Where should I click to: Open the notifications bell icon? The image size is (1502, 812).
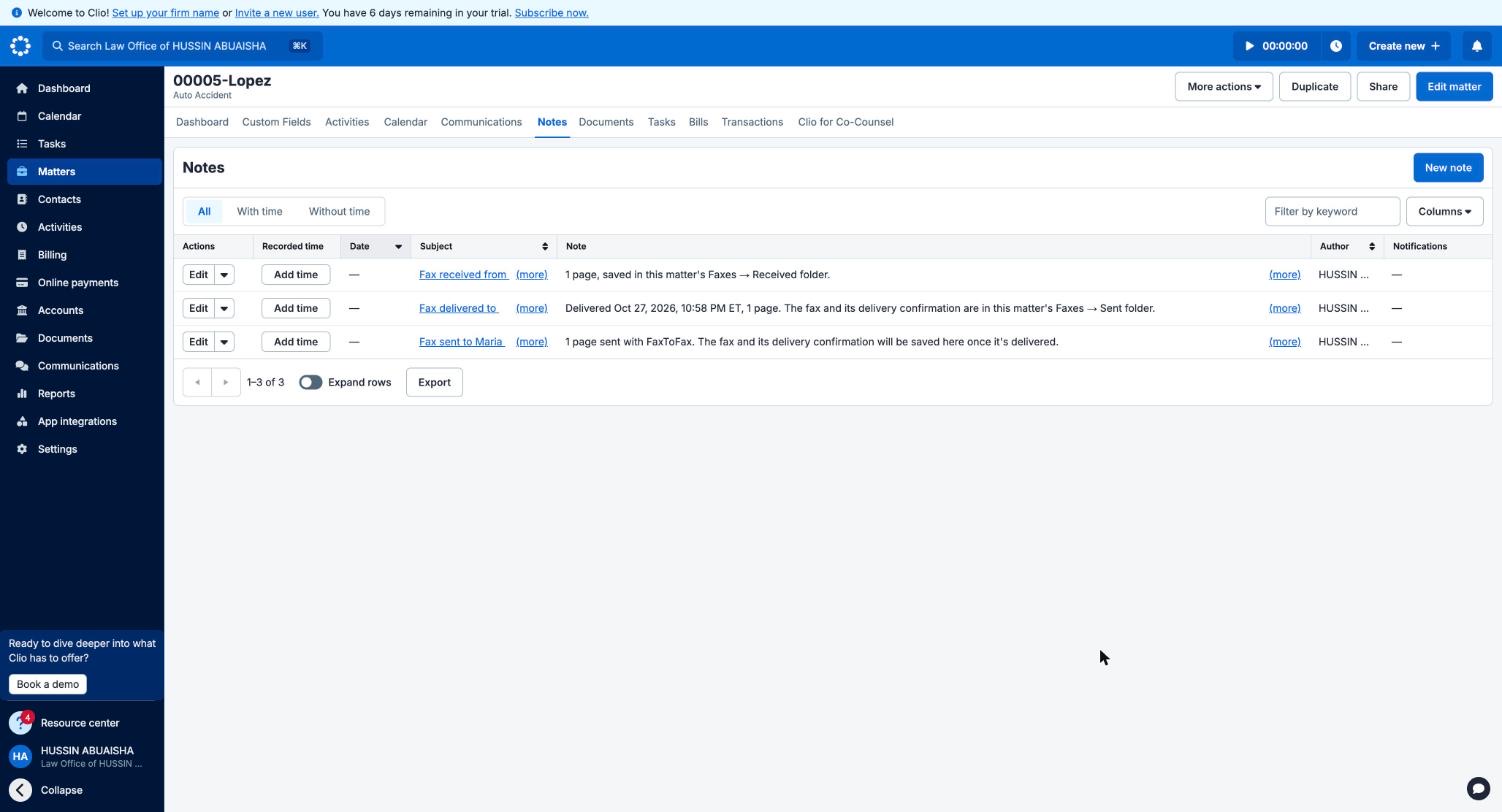coord(1476,46)
